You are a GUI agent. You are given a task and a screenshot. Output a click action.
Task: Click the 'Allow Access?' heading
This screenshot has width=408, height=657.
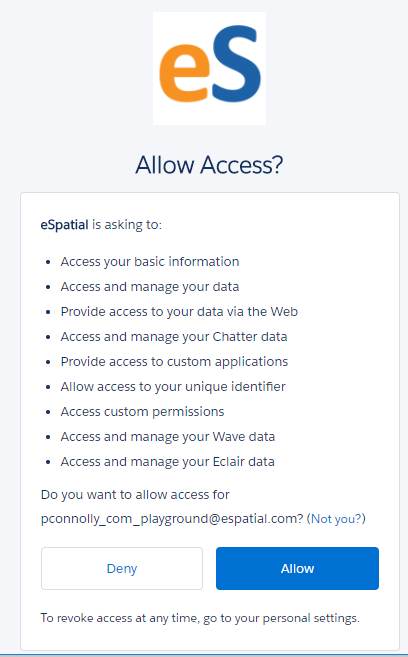point(209,165)
